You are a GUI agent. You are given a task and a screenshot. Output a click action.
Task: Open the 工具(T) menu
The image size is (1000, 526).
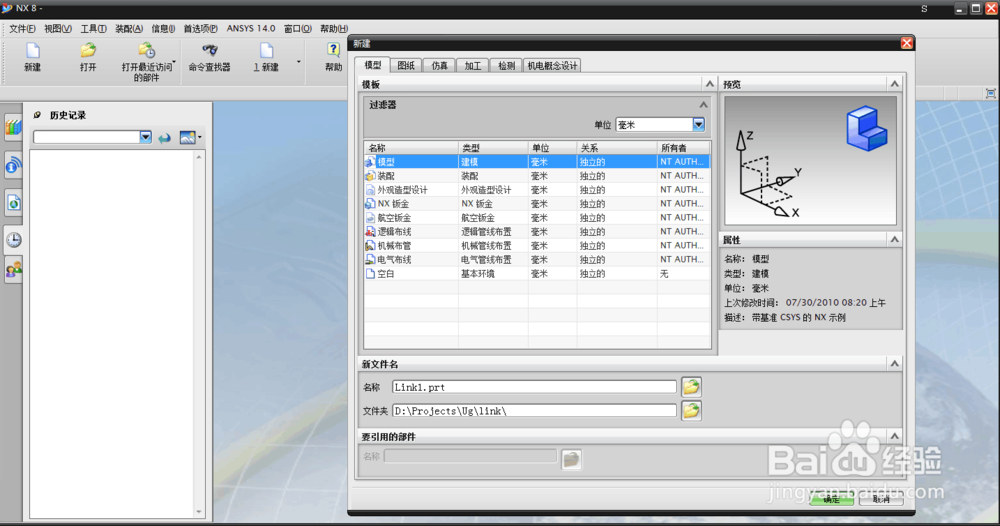(x=93, y=29)
